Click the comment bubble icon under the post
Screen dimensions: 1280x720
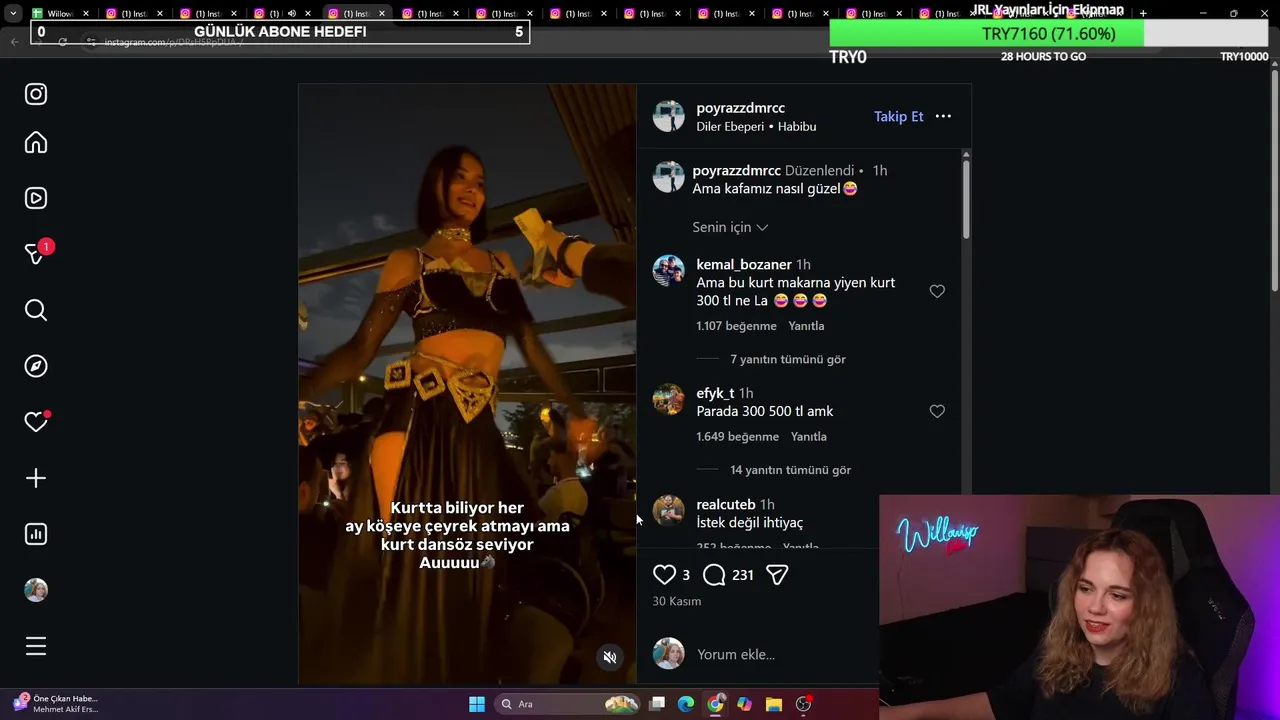(x=714, y=574)
